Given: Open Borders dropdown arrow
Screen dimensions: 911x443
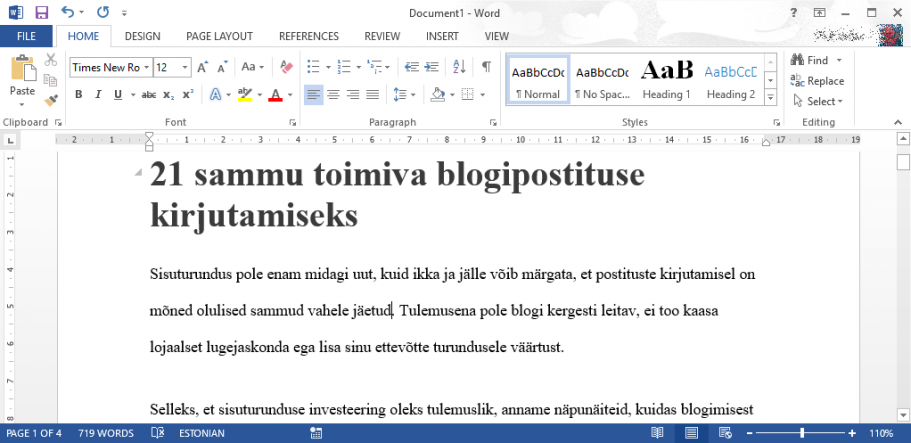Looking at the screenshot, I should coord(482,95).
